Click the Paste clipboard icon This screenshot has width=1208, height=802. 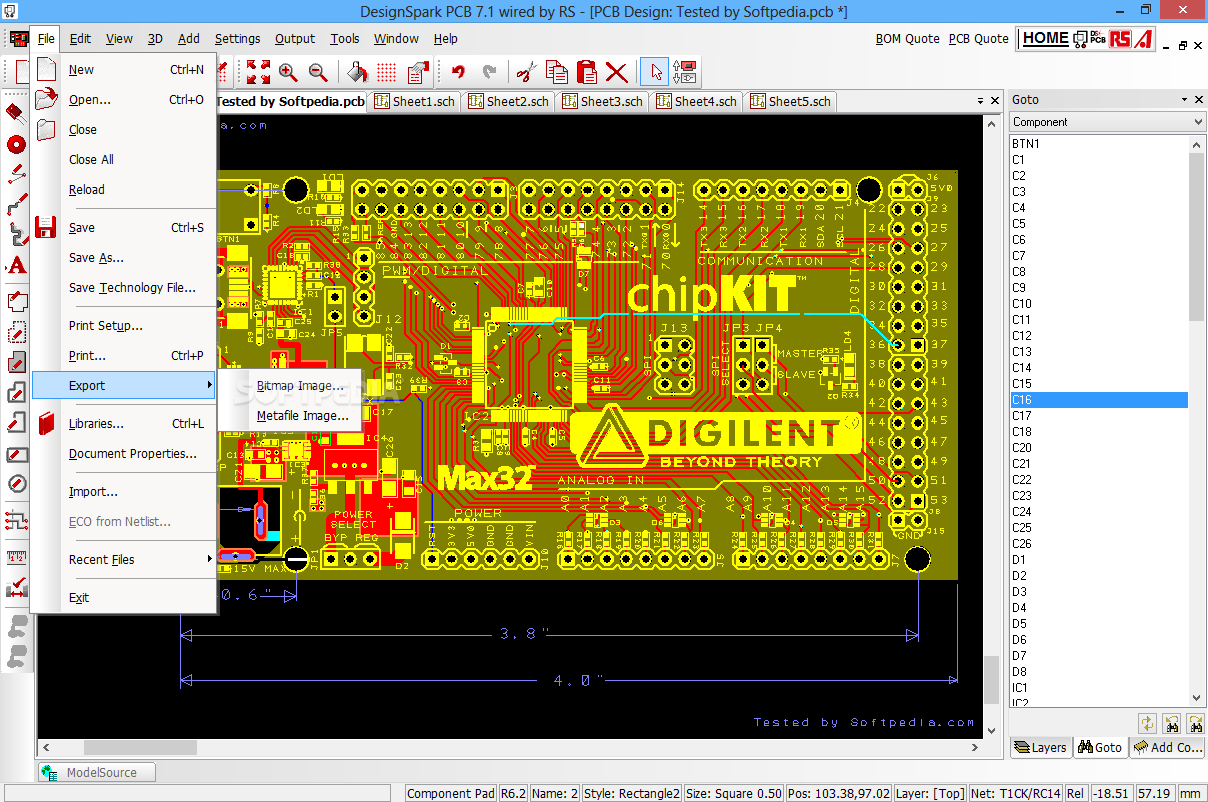coord(587,72)
